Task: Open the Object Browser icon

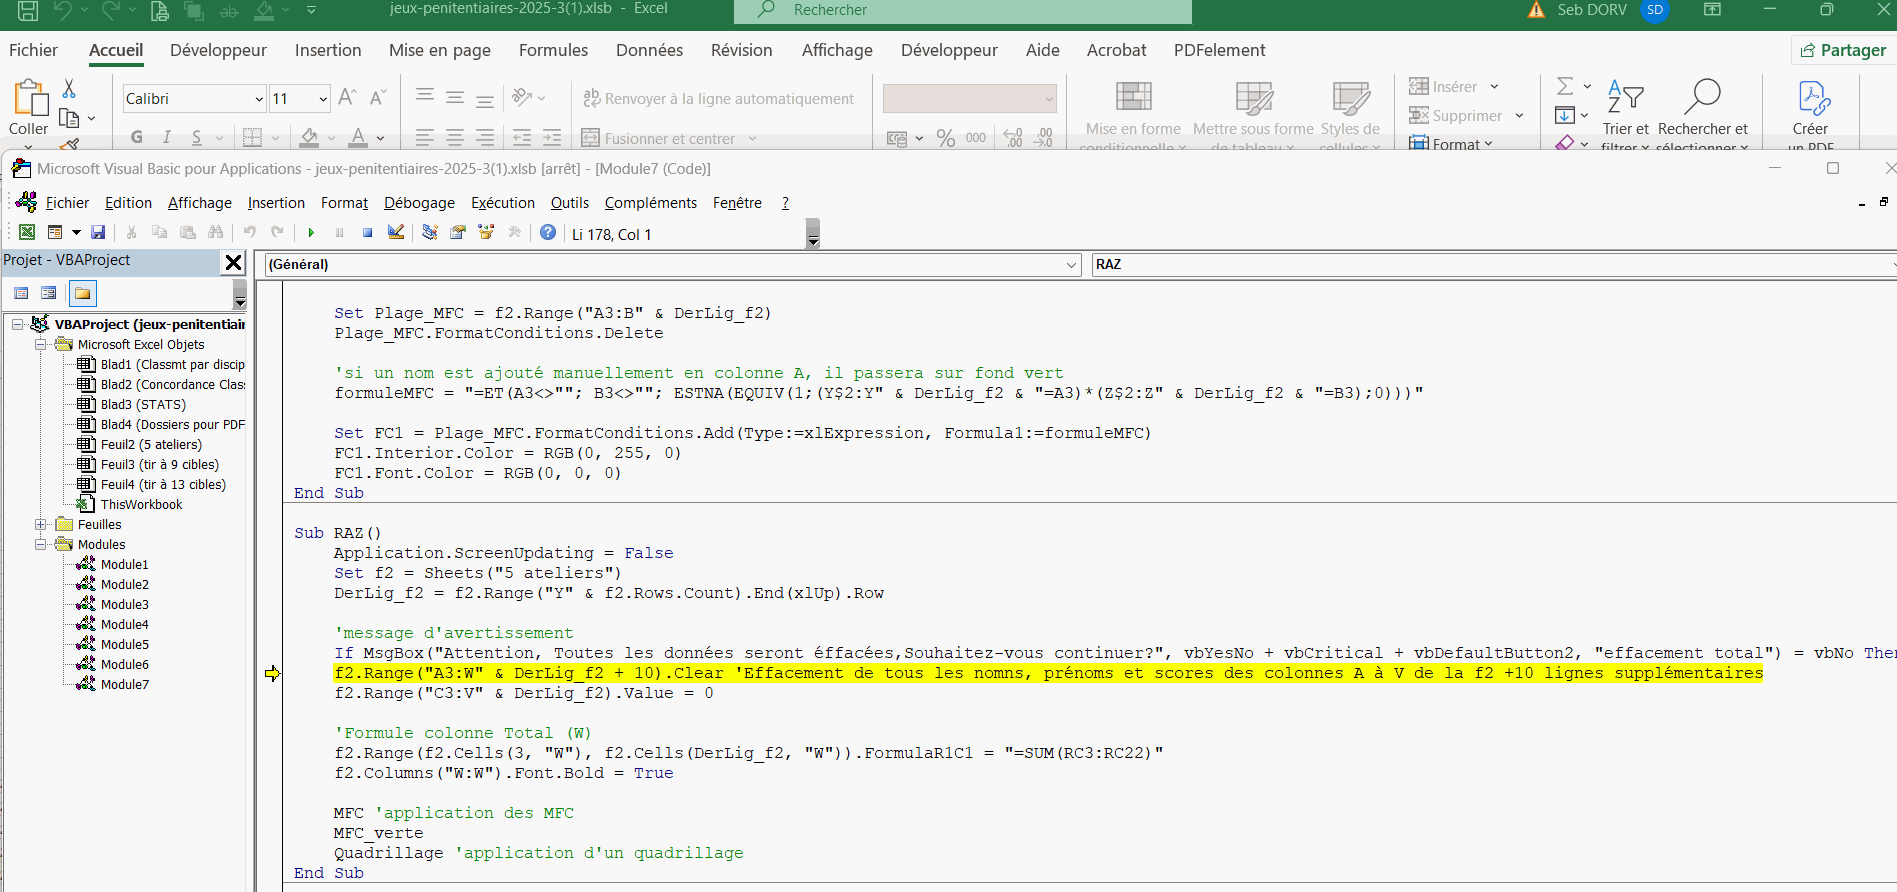Action: click(487, 233)
